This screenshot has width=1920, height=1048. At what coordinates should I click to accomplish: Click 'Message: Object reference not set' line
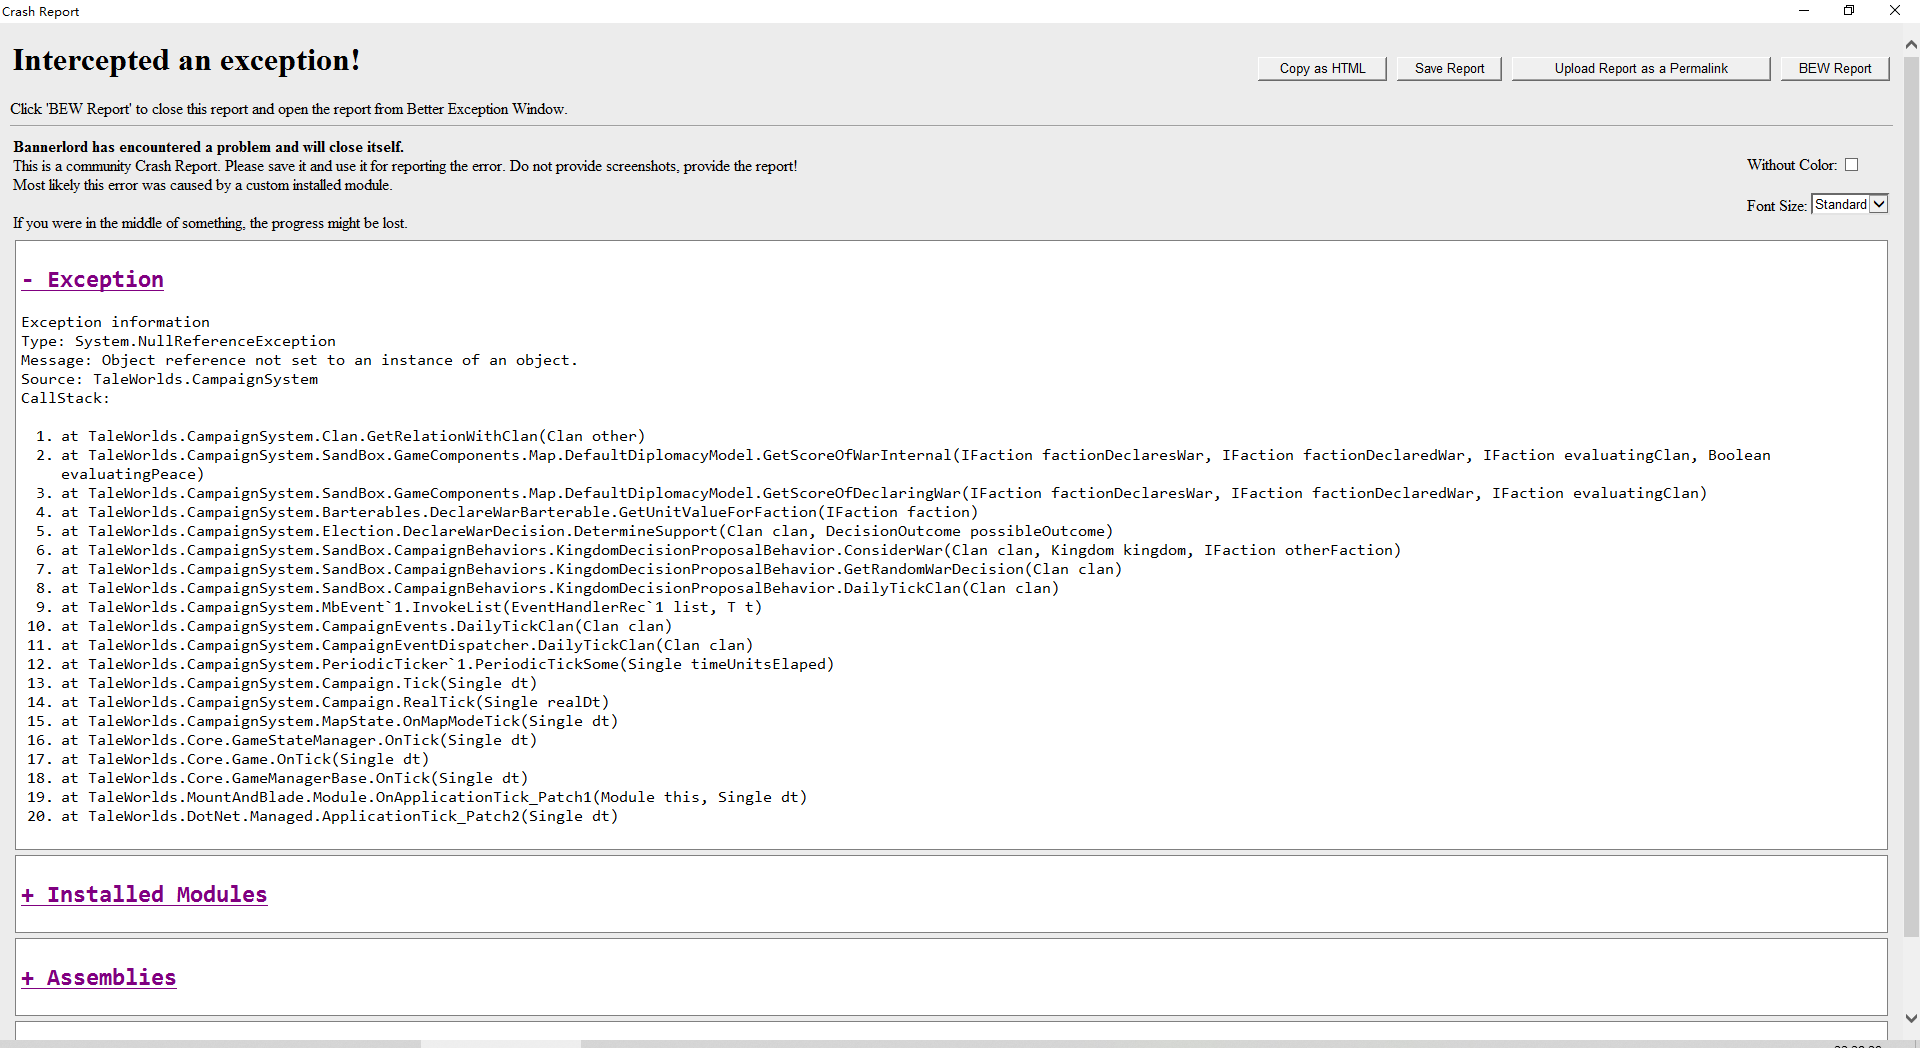pos(299,360)
